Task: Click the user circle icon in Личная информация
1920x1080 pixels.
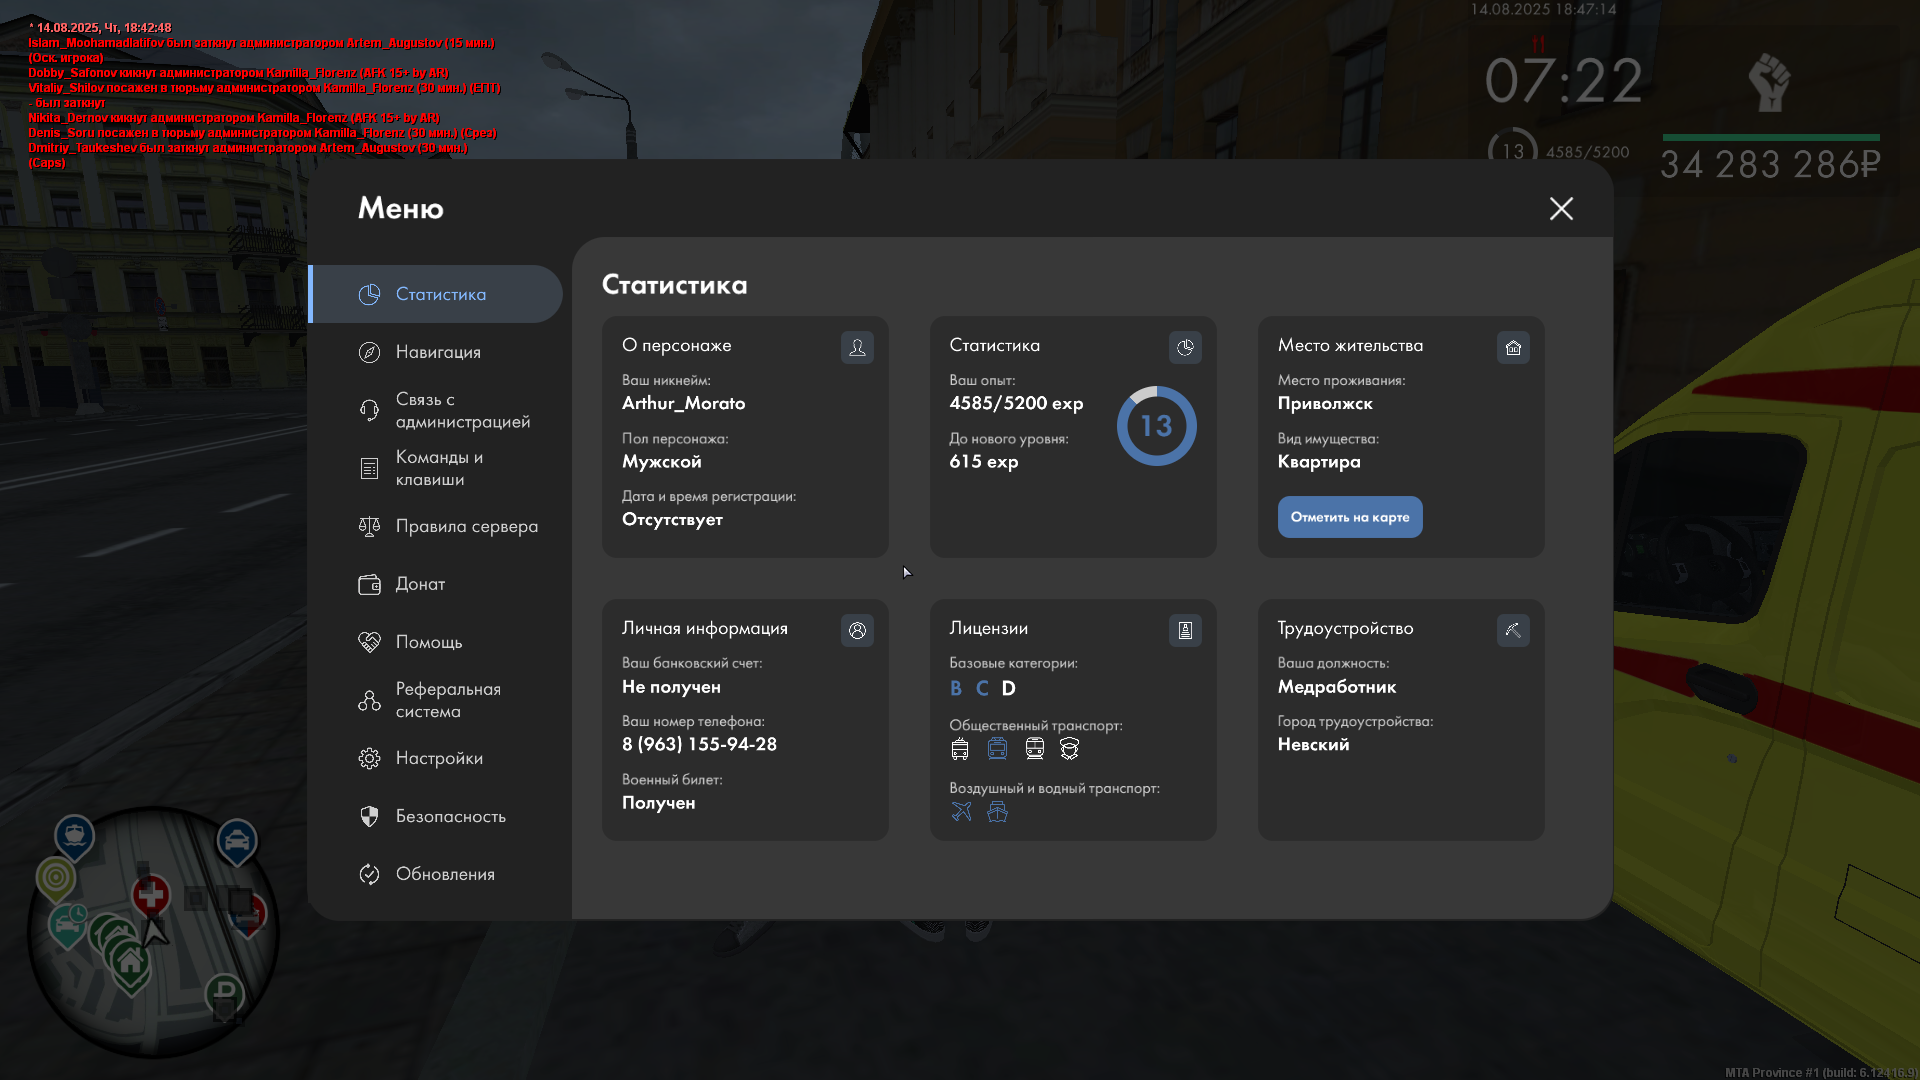Action: pos(857,630)
